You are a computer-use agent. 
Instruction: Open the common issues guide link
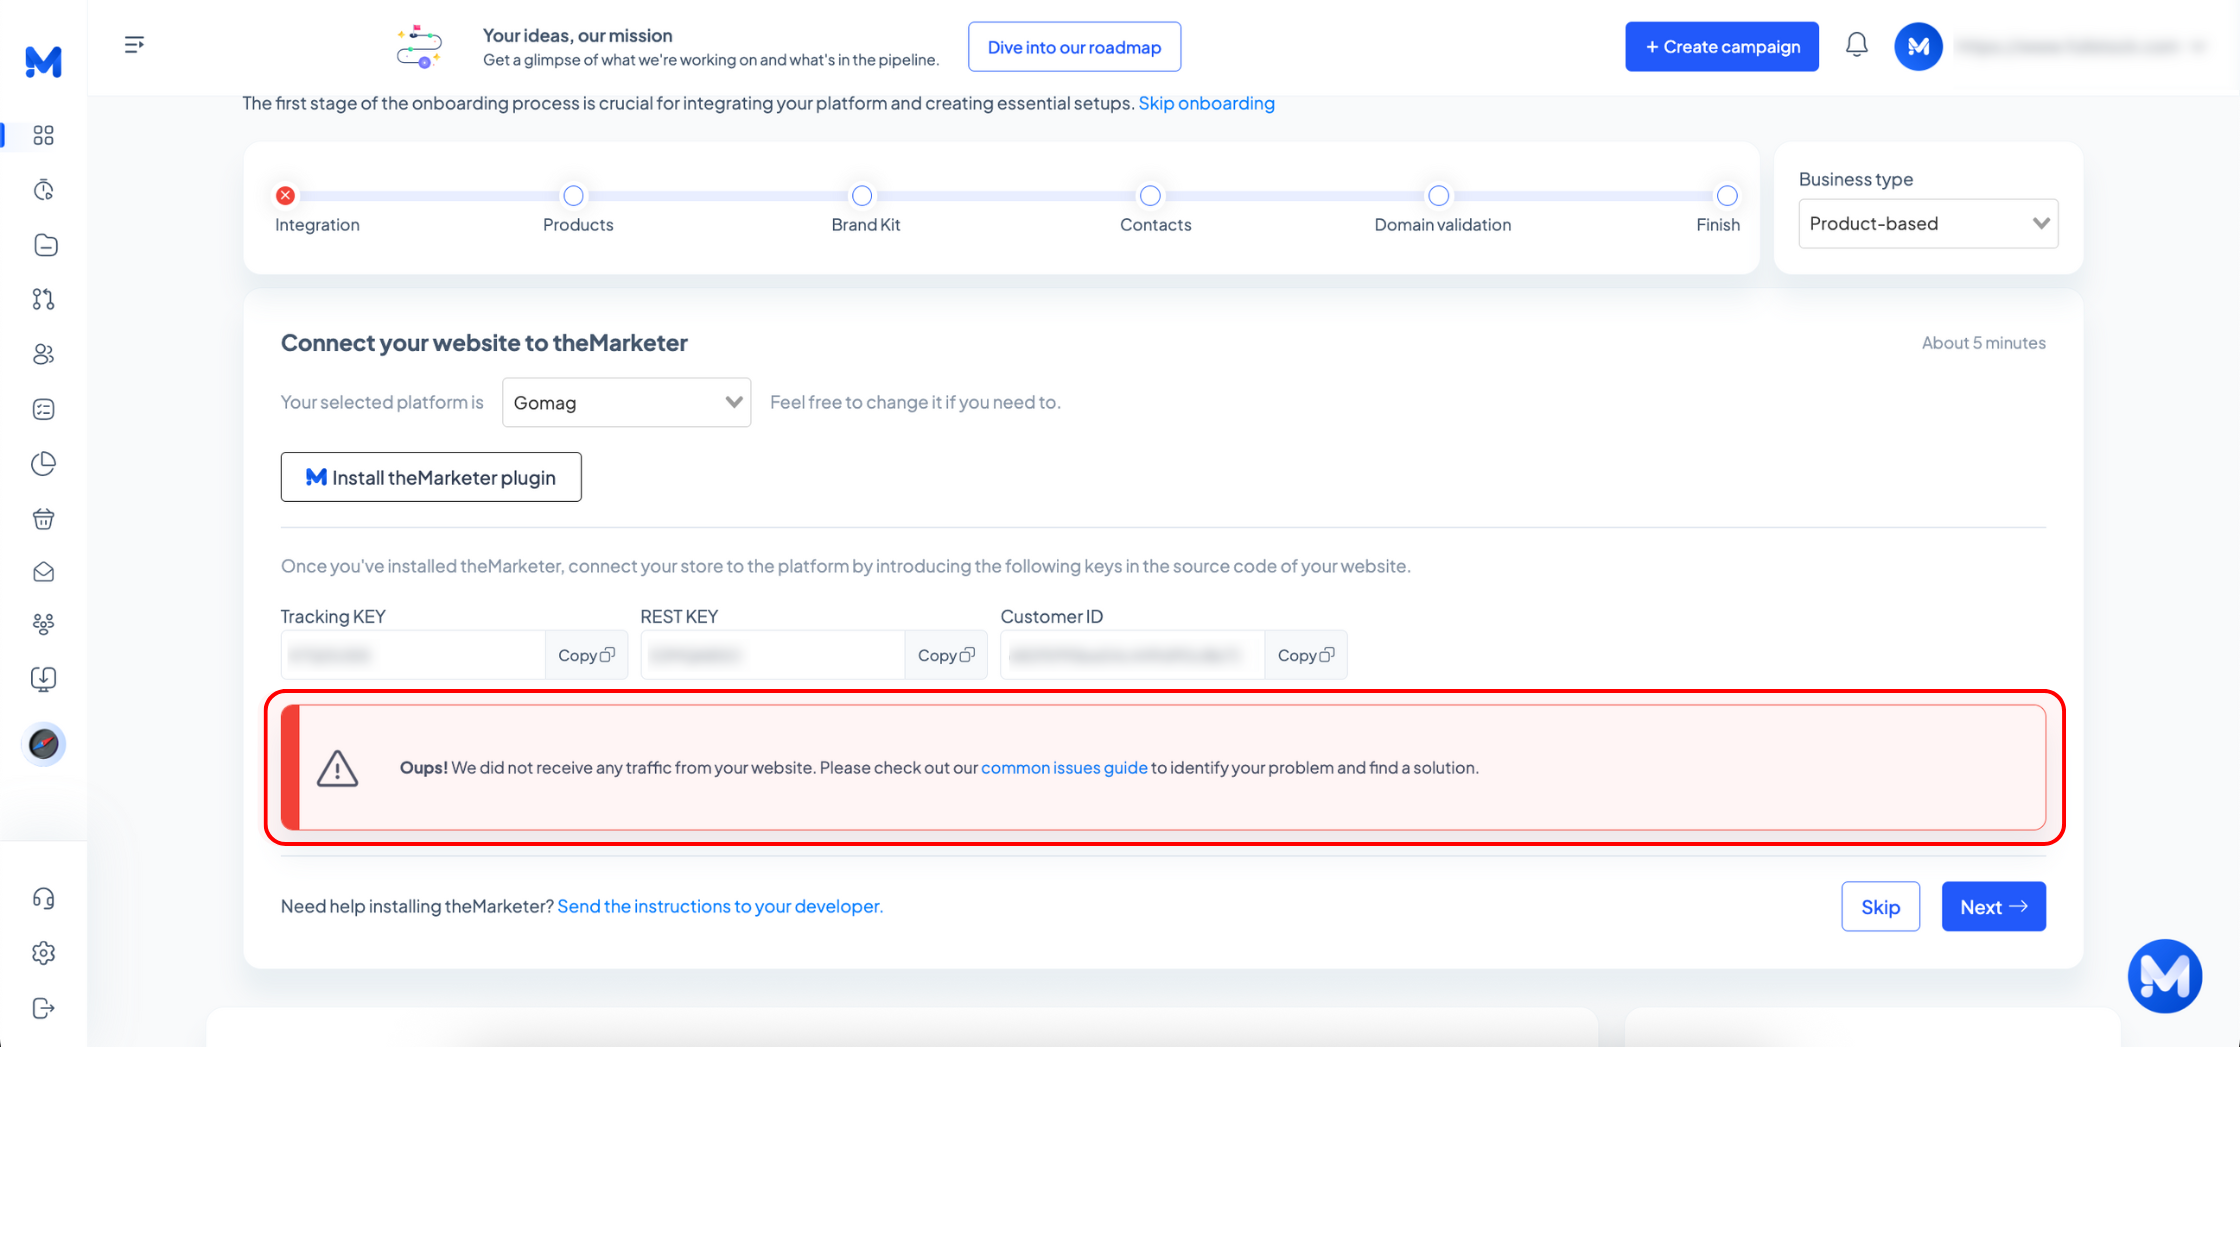(x=1064, y=768)
